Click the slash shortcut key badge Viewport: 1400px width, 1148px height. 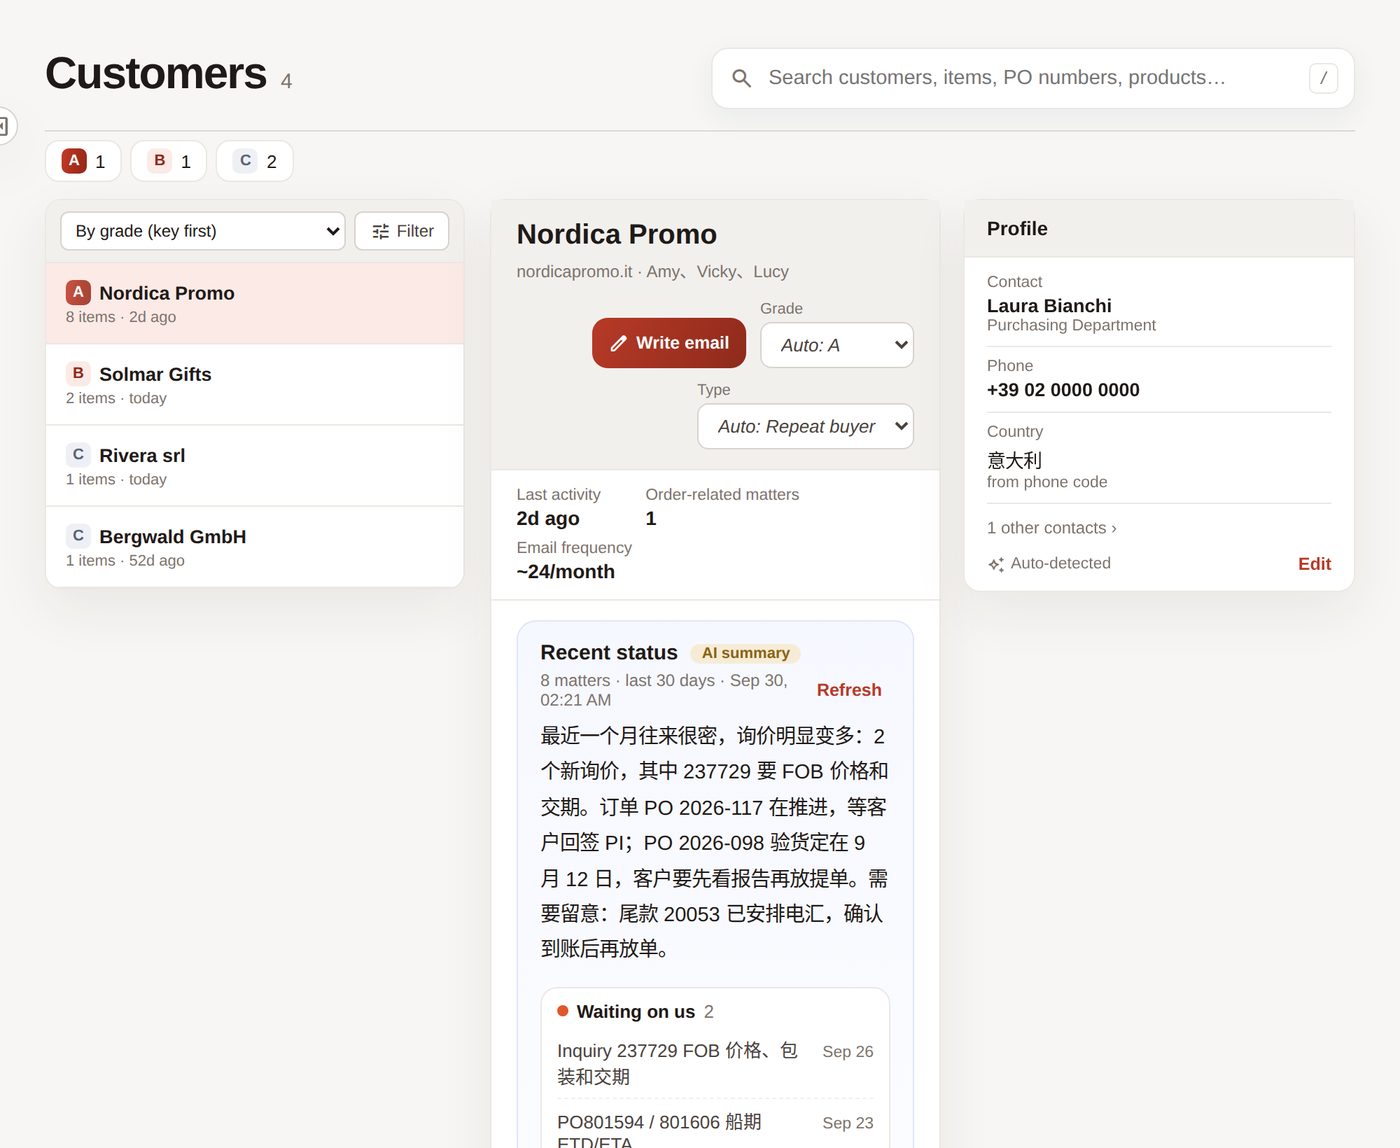pyautogui.click(x=1323, y=78)
